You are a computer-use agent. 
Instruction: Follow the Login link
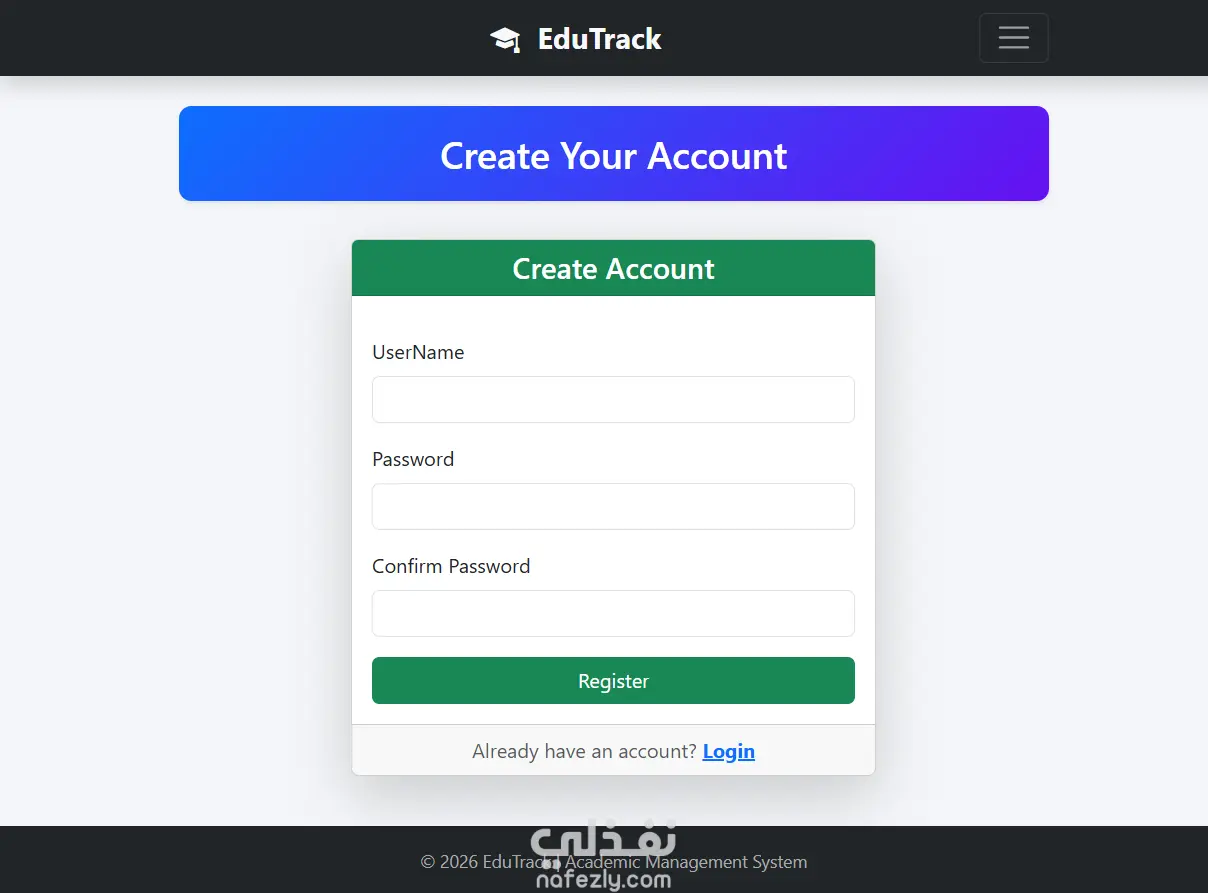coord(729,751)
